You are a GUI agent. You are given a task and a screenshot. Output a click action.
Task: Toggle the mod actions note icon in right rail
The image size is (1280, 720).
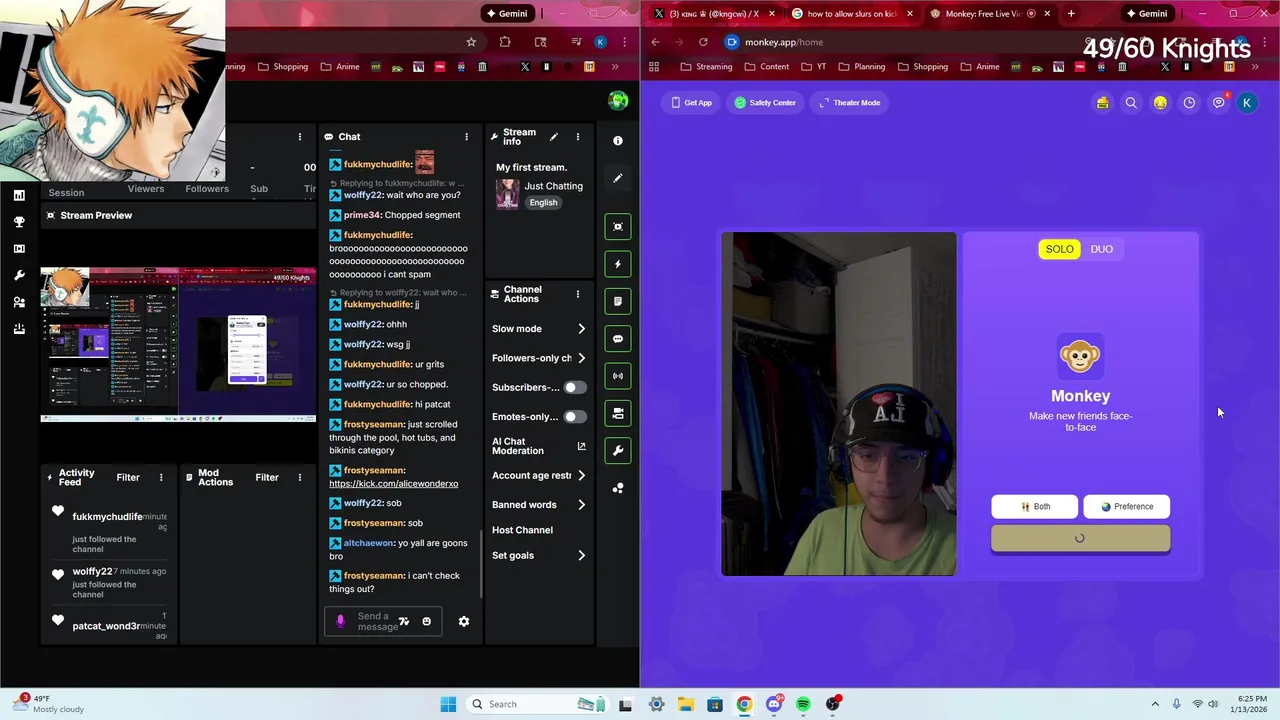click(618, 301)
